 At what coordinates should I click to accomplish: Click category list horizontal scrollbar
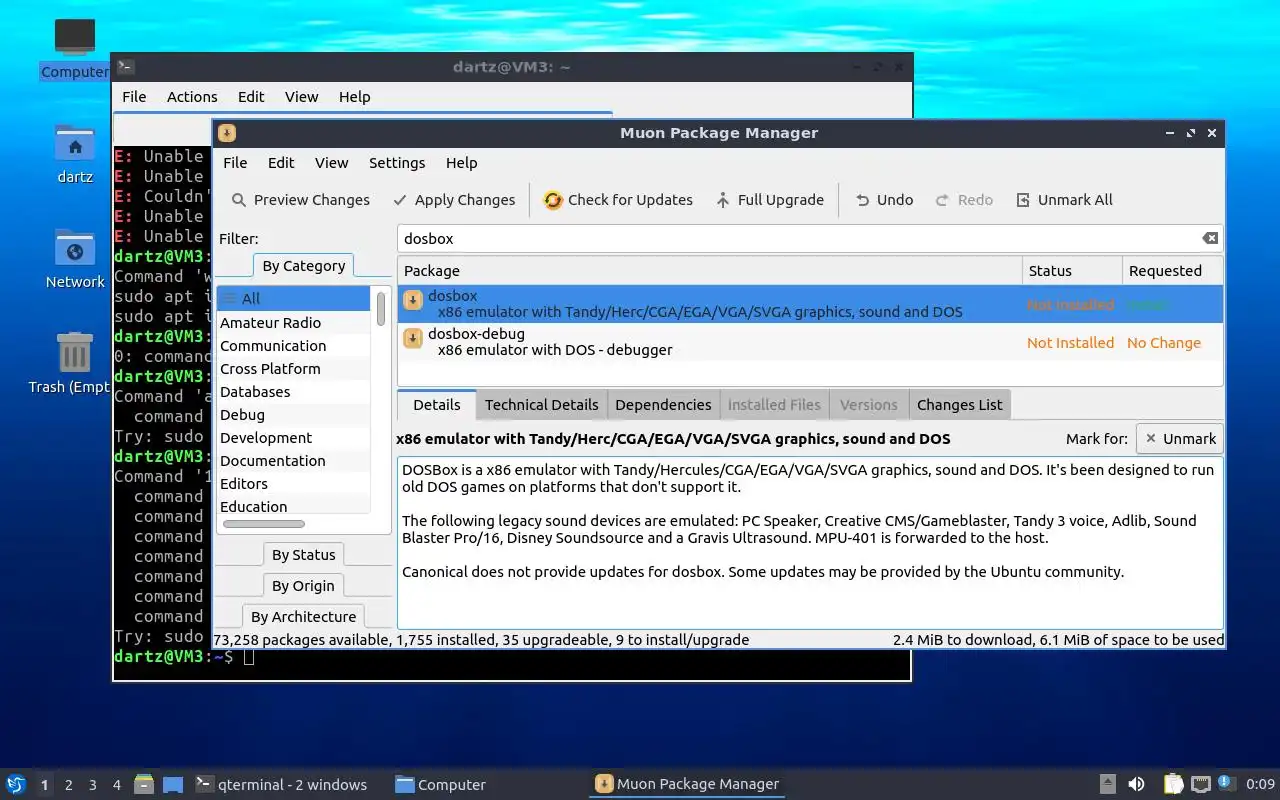coord(264,524)
